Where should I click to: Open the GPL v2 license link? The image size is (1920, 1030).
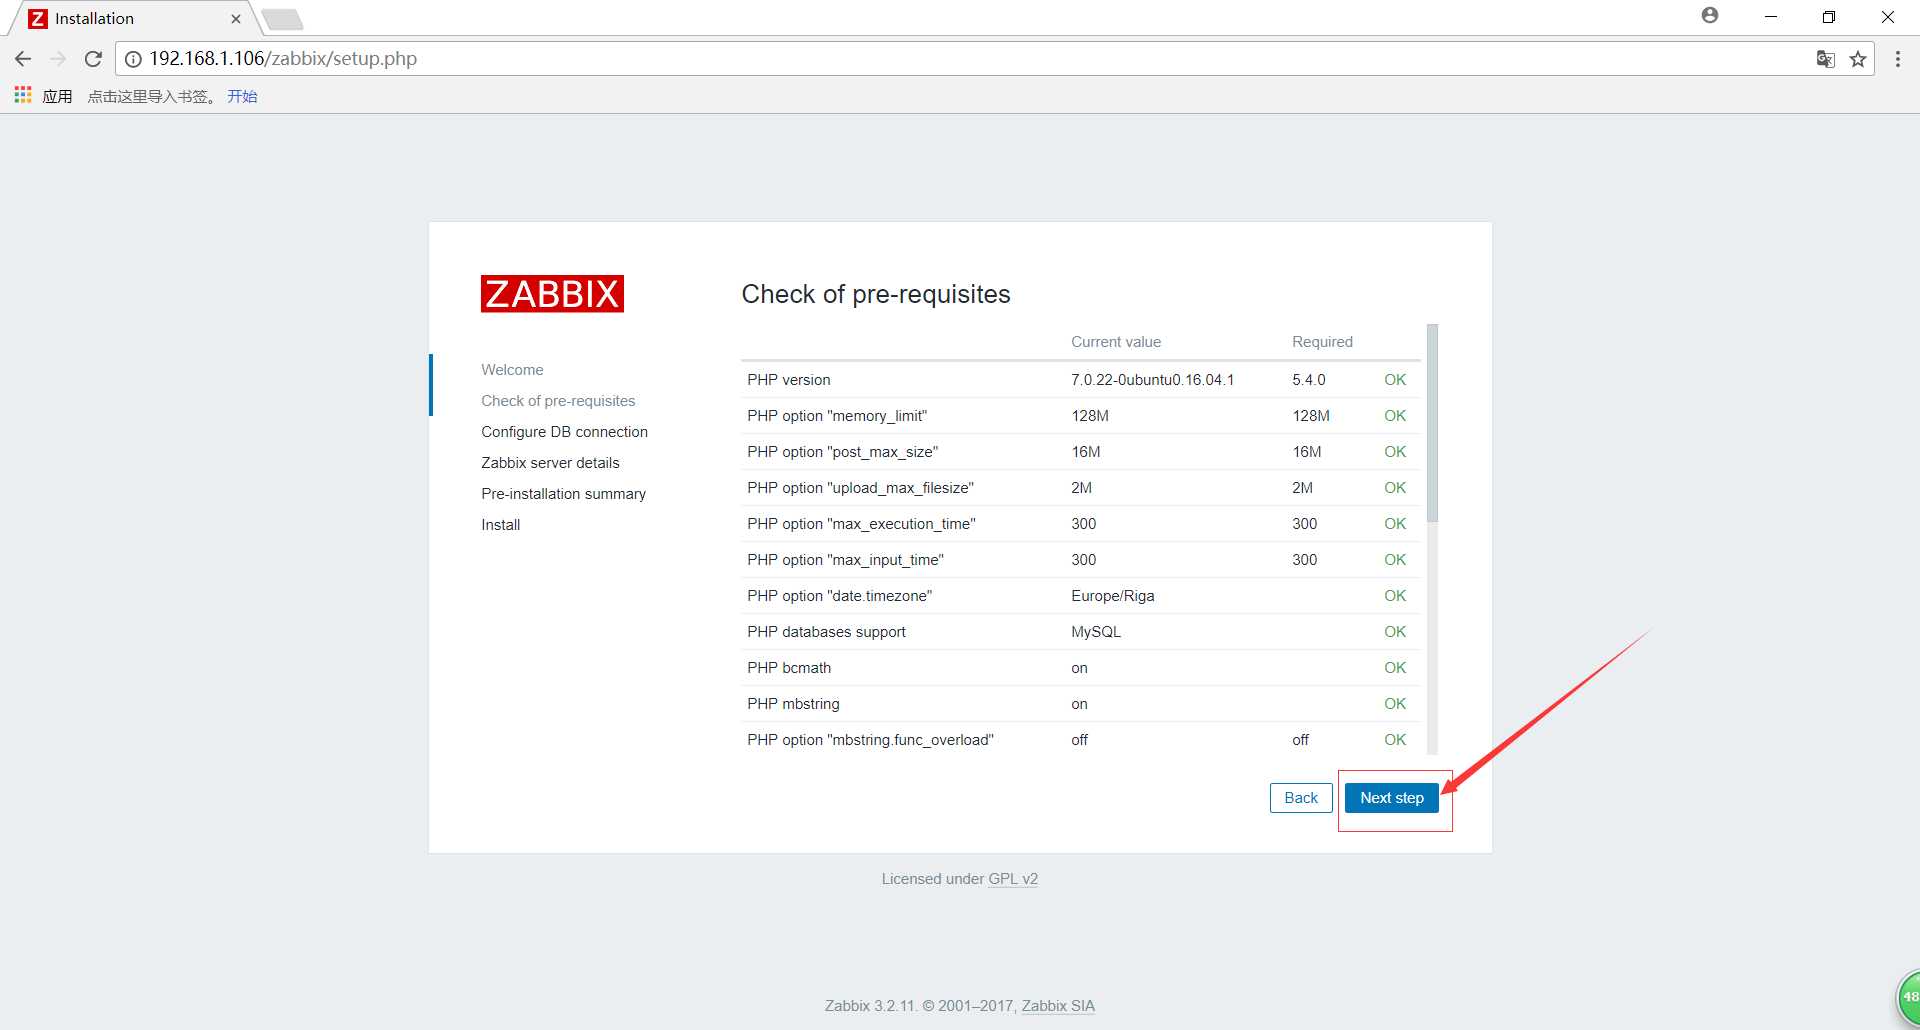click(x=1013, y=879)
